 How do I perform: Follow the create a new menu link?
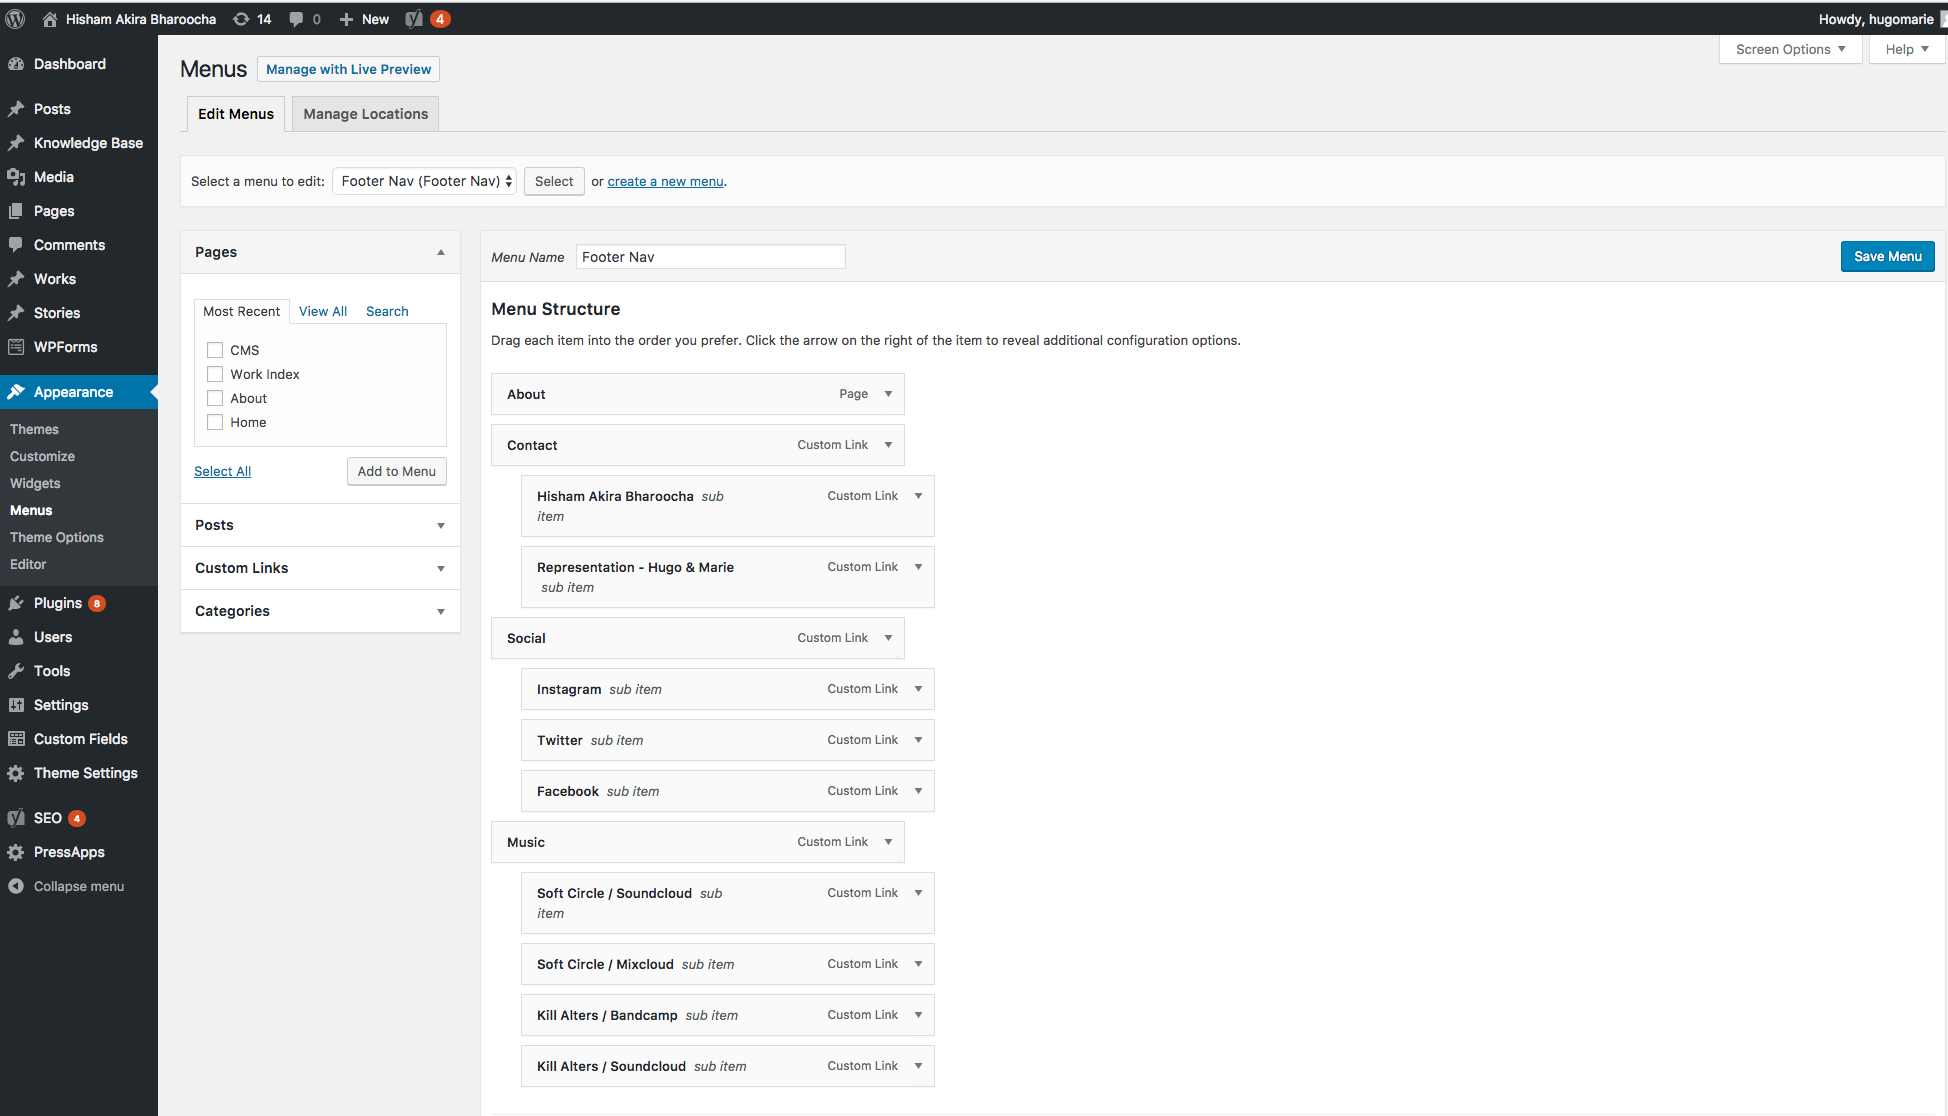tap(665, 181)
